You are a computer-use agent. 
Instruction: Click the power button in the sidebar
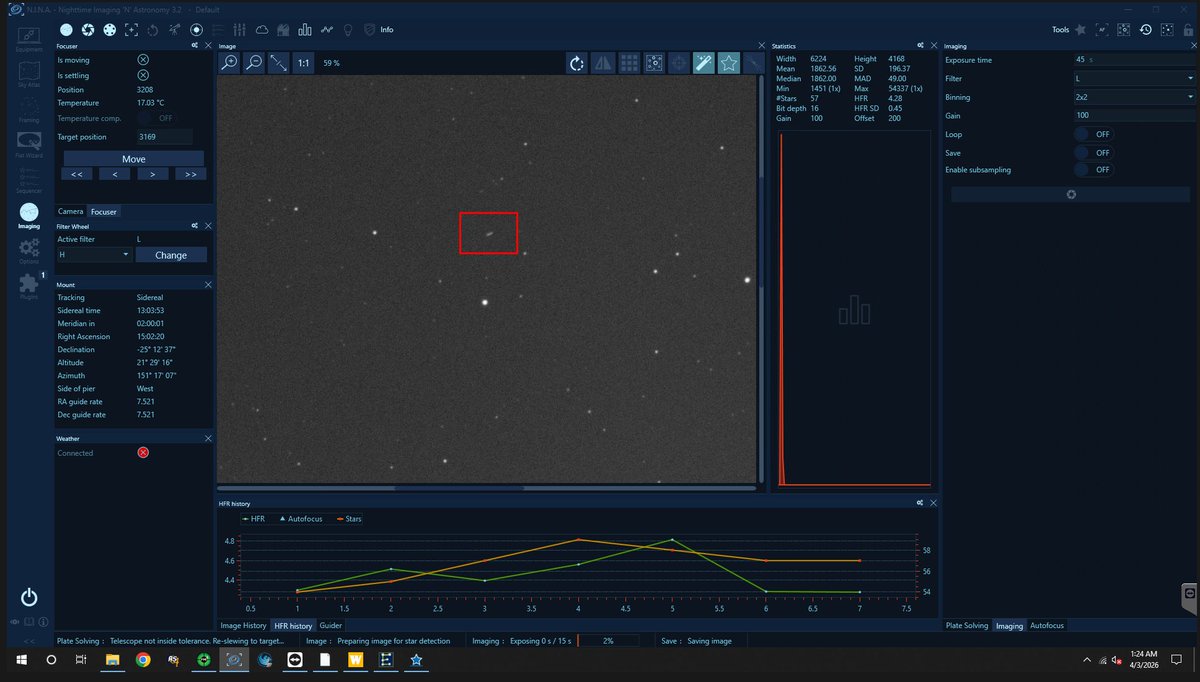click(x=29, y=597)
